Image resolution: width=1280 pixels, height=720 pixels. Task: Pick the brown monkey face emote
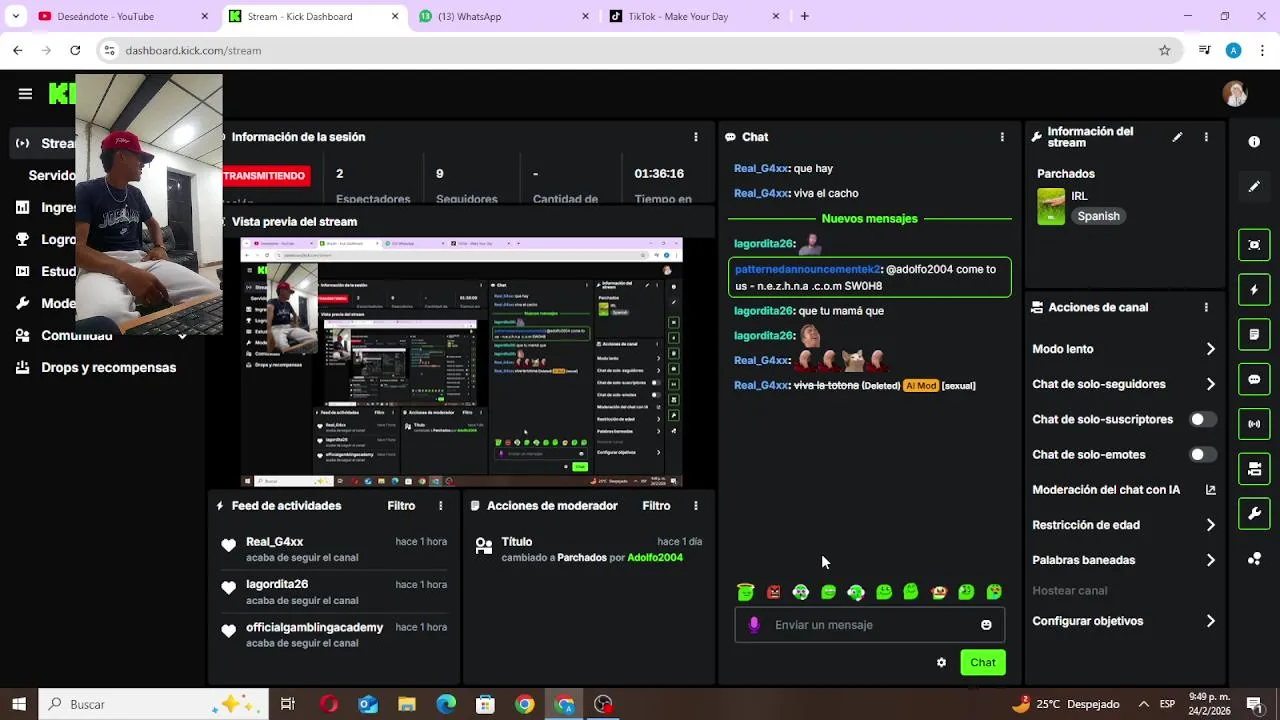coord(938,593)
